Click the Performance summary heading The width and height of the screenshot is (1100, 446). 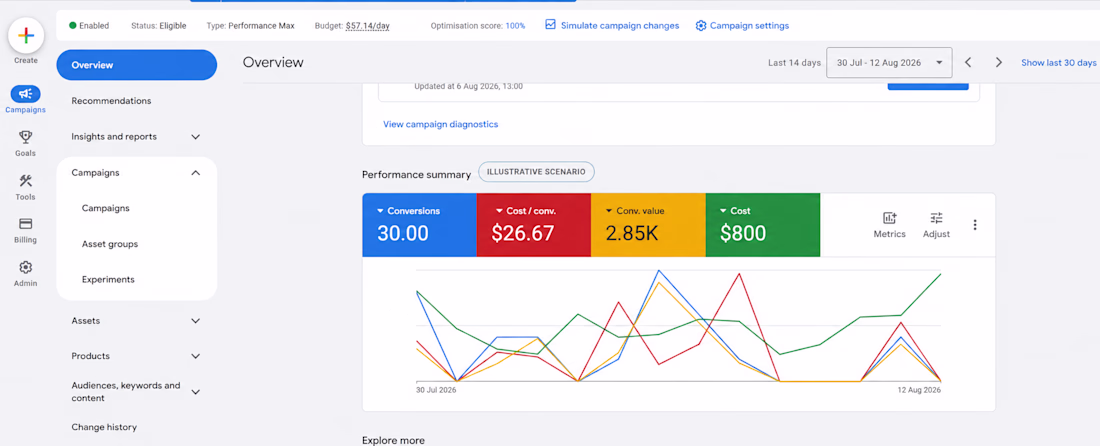click(416, 175)
